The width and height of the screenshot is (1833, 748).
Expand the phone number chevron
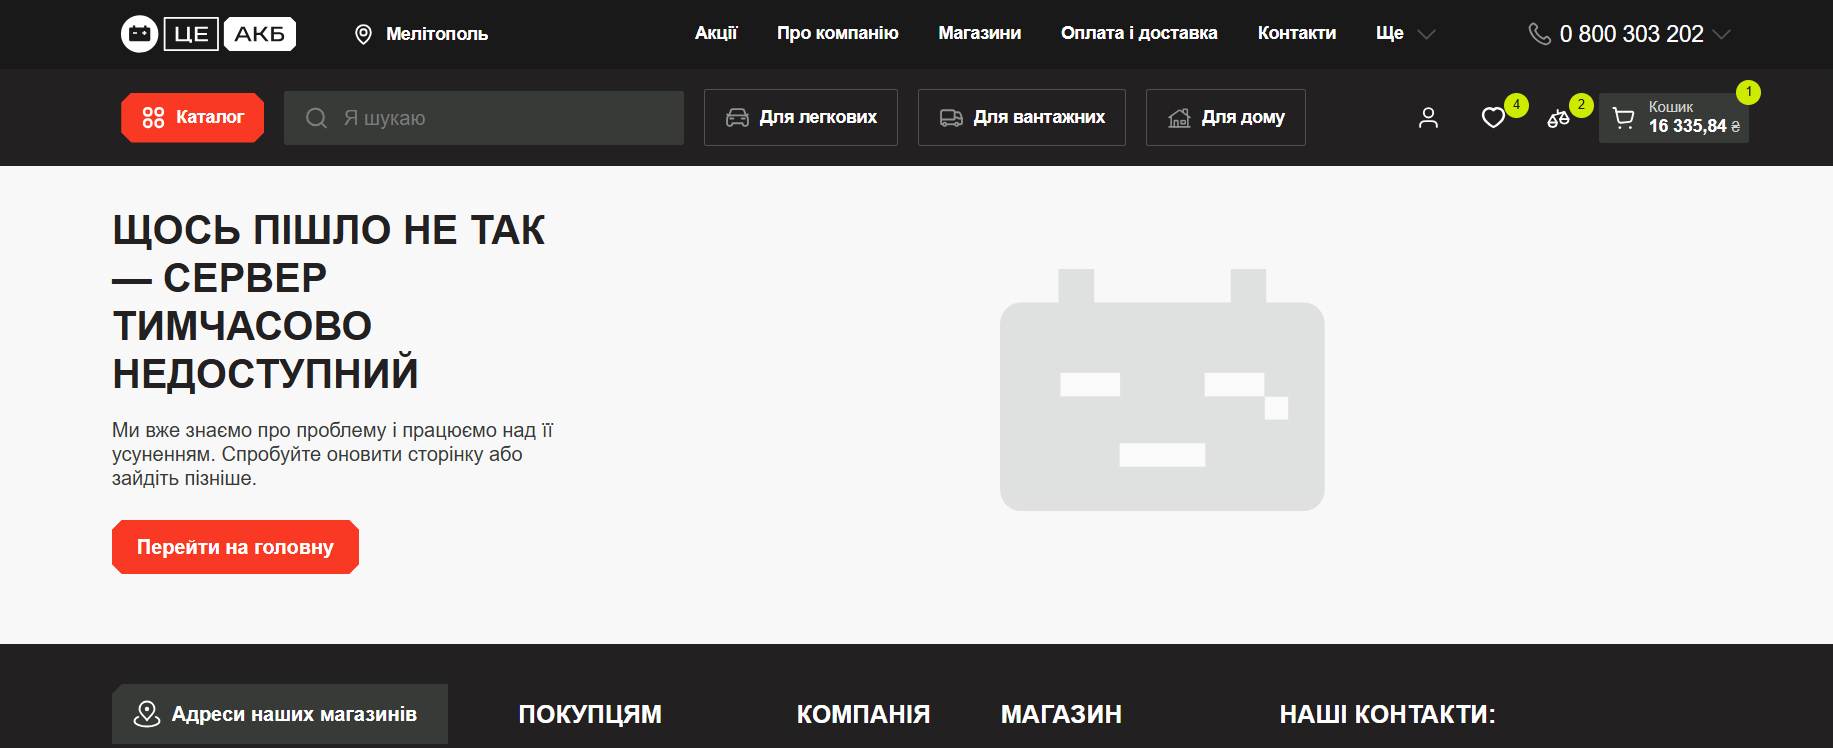1721,34
